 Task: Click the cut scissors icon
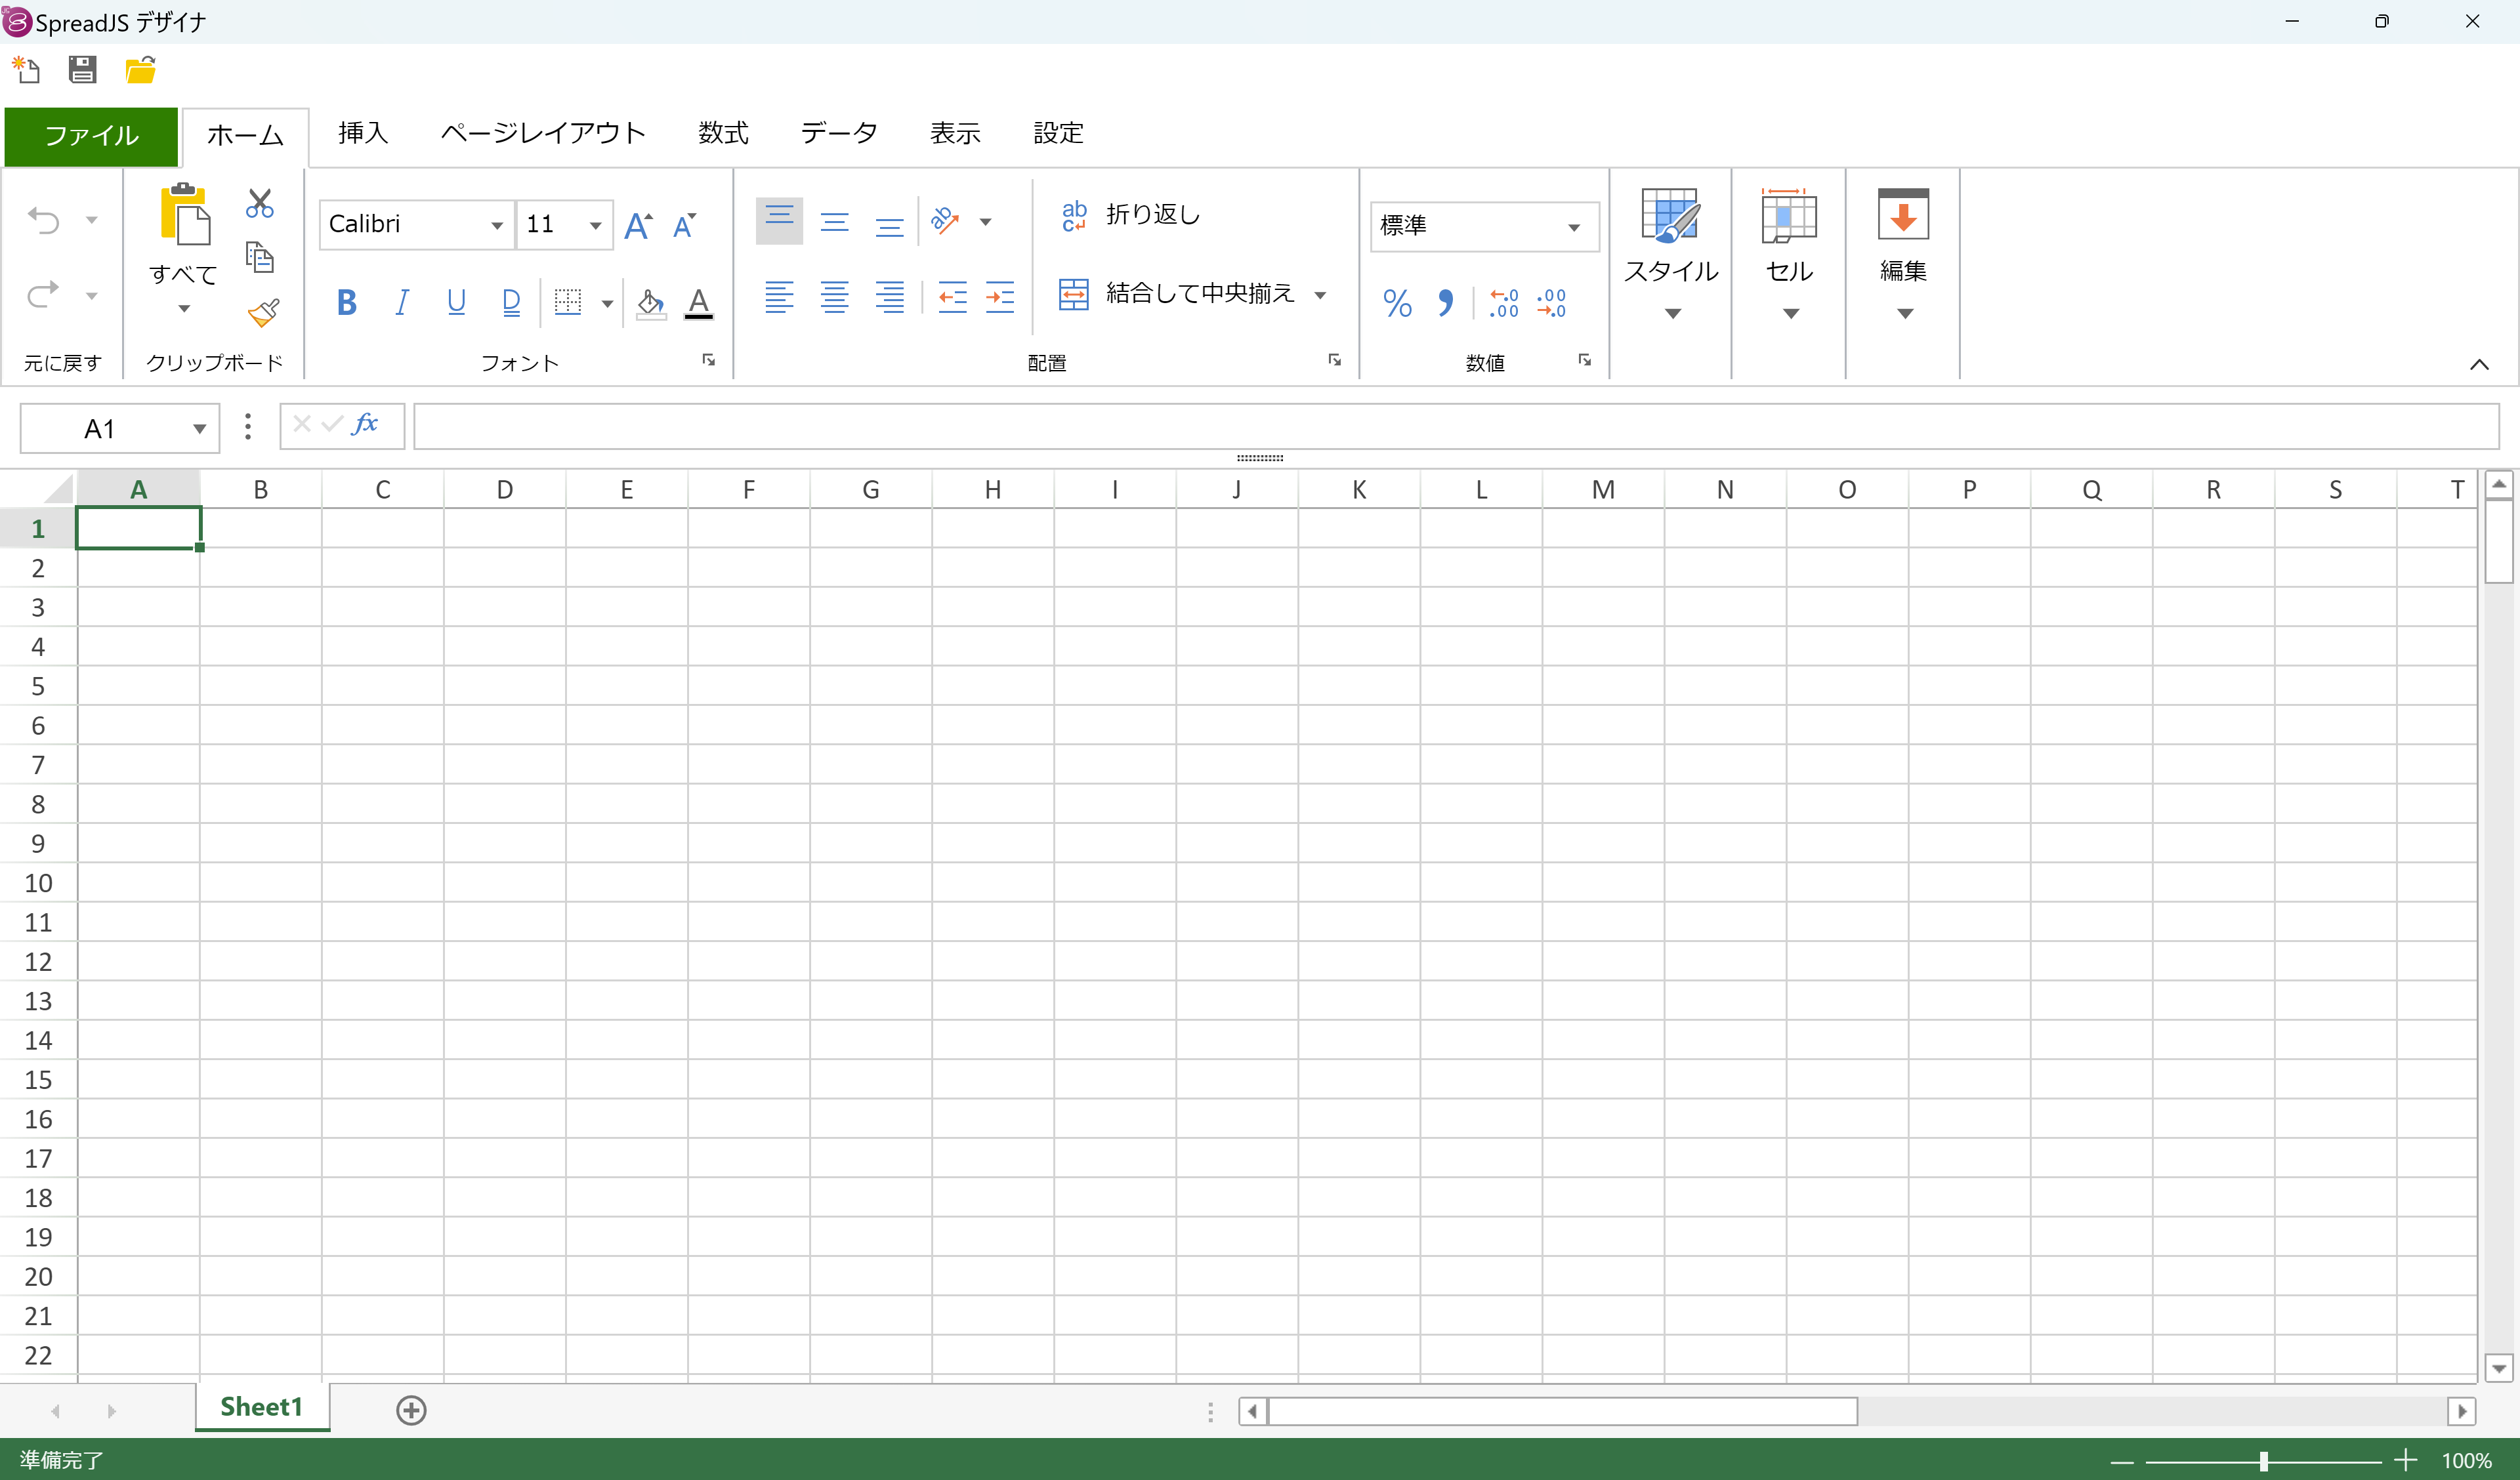tap(260, 203)
